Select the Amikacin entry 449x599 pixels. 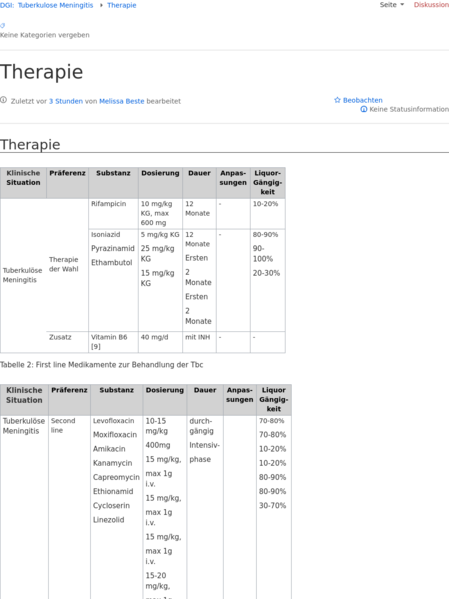(x=109, y=449)
